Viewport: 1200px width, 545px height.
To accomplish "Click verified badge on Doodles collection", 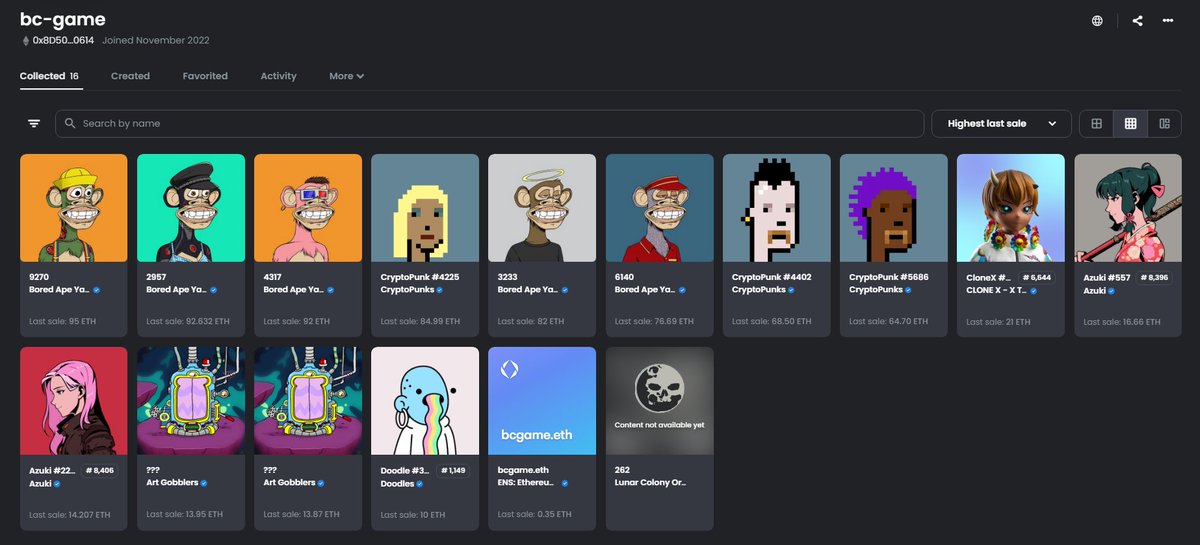I will point(422,482).
